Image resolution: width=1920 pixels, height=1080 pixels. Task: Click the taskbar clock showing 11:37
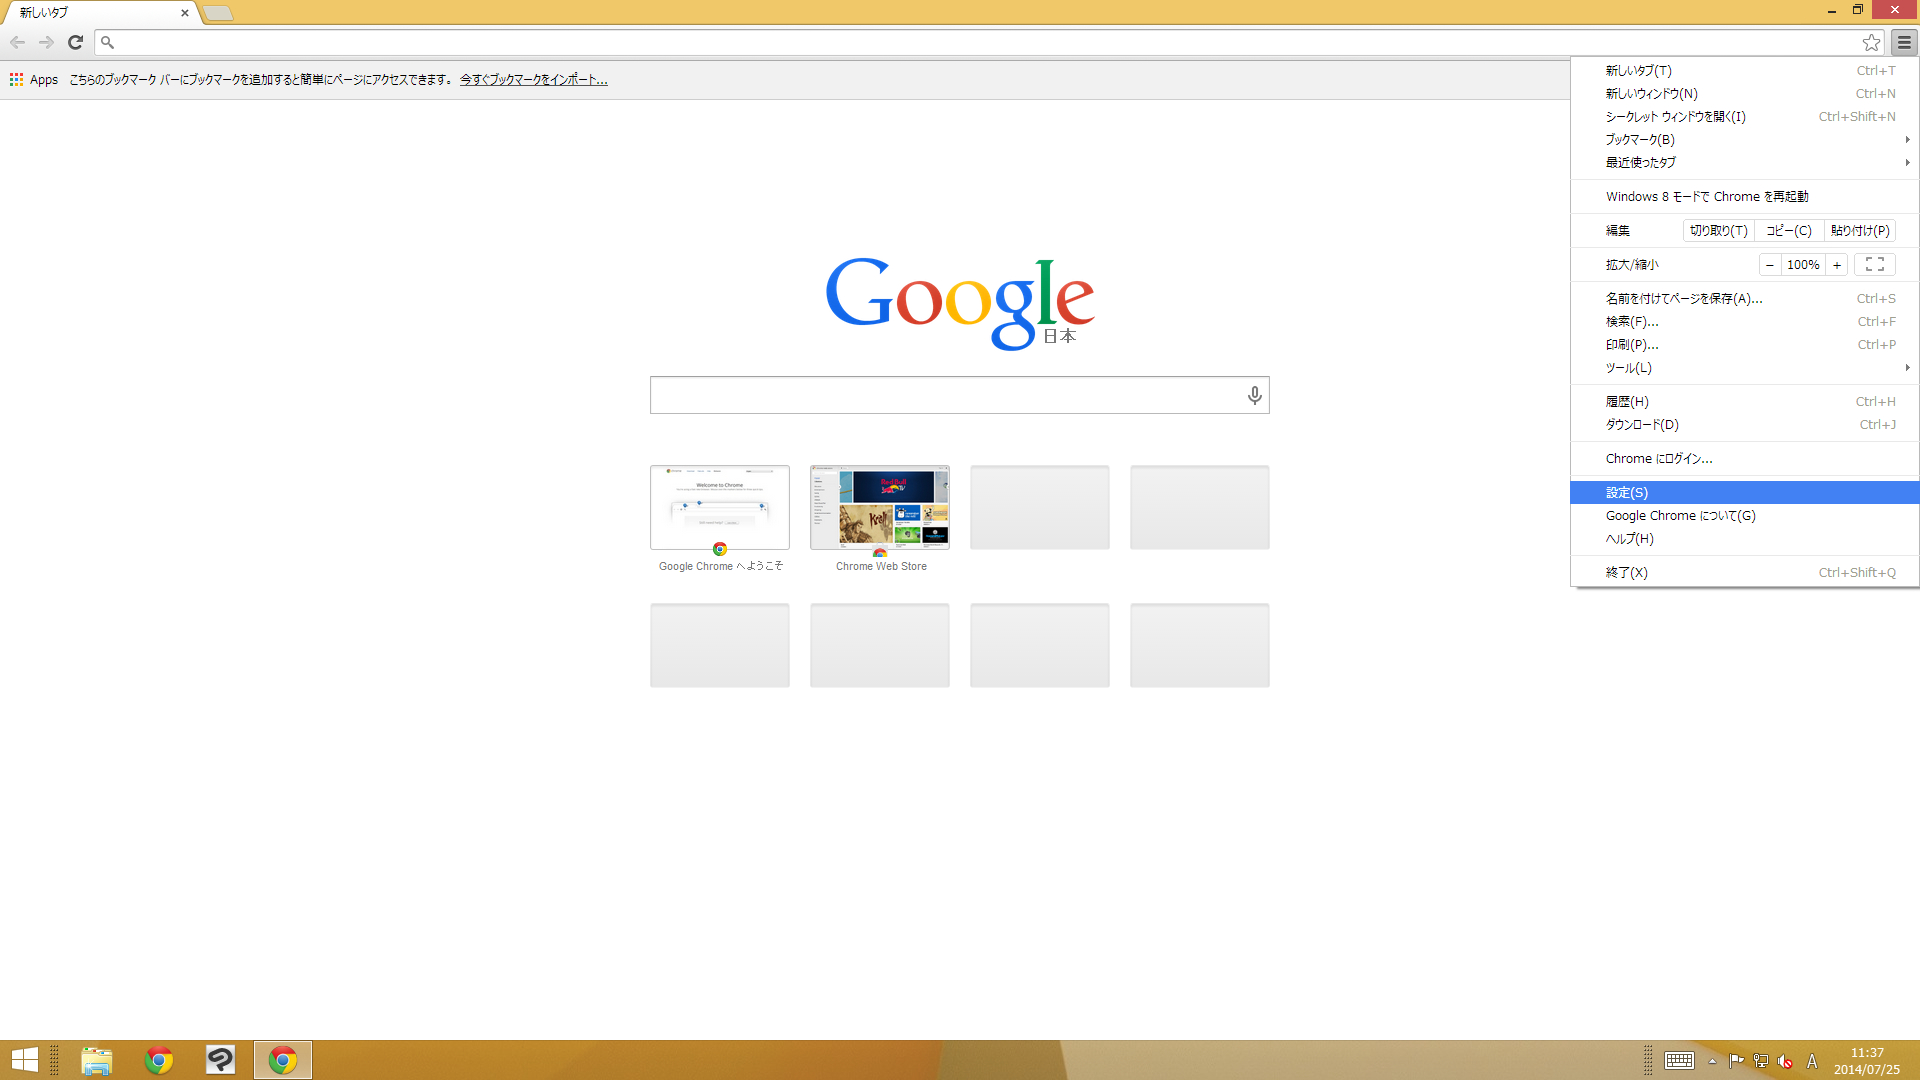click(x=1866, y=1060)
